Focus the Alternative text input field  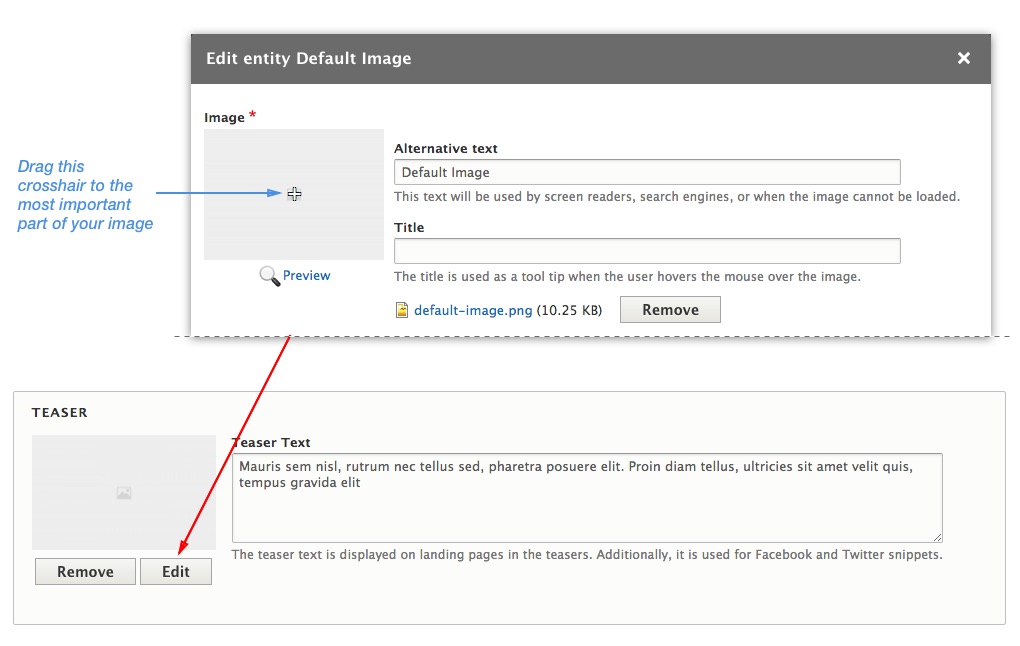pyautogui.click(x=647, y=172)
